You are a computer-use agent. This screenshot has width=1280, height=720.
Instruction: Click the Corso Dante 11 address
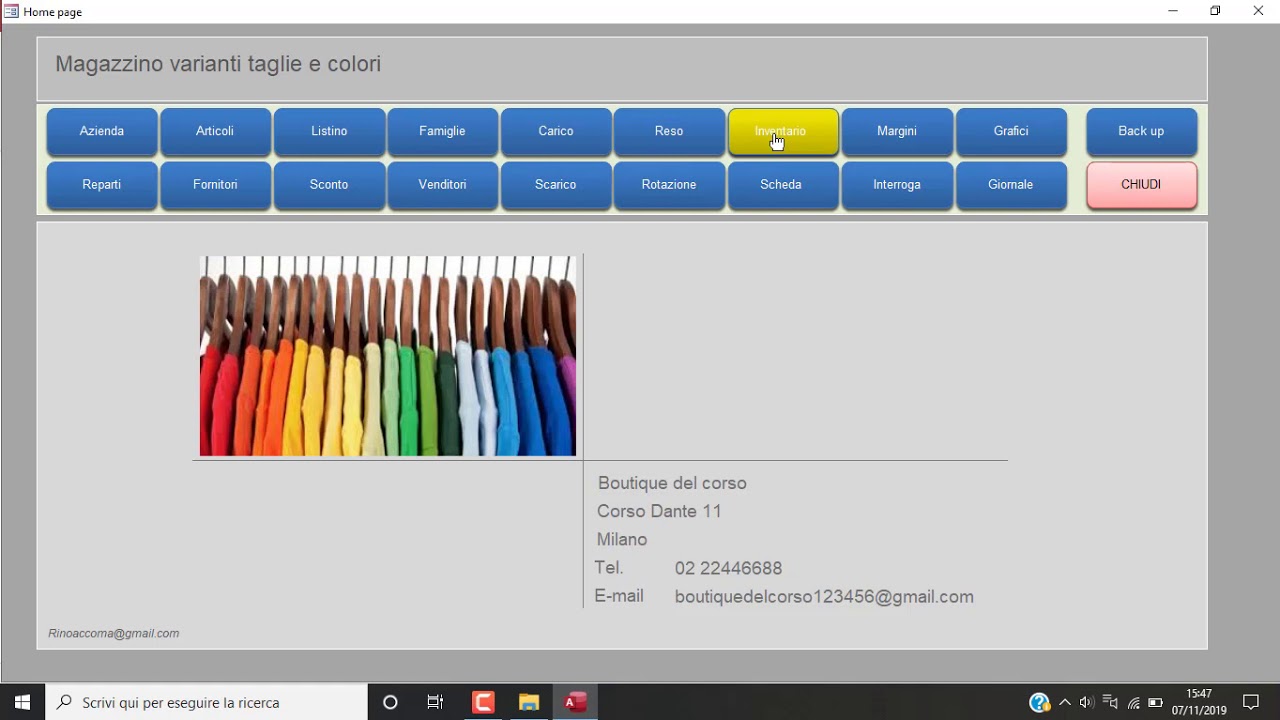[x=659, y=511]
